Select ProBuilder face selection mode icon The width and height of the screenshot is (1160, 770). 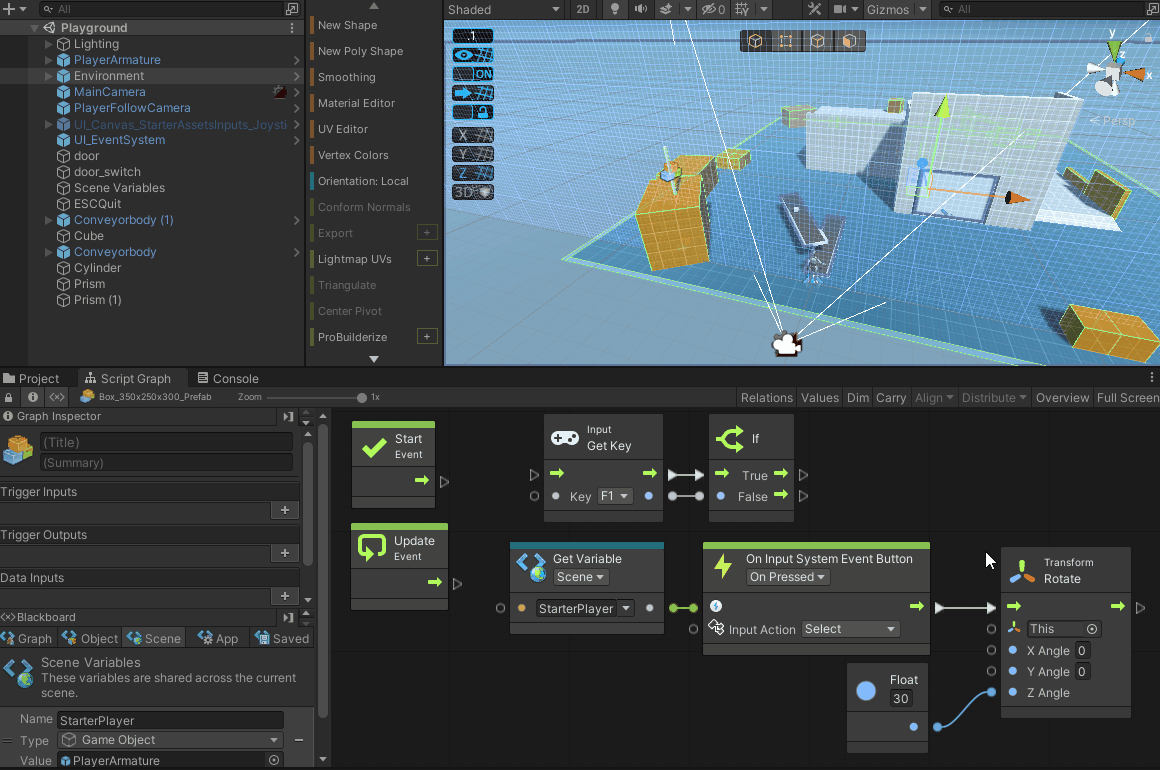(848, 41)
